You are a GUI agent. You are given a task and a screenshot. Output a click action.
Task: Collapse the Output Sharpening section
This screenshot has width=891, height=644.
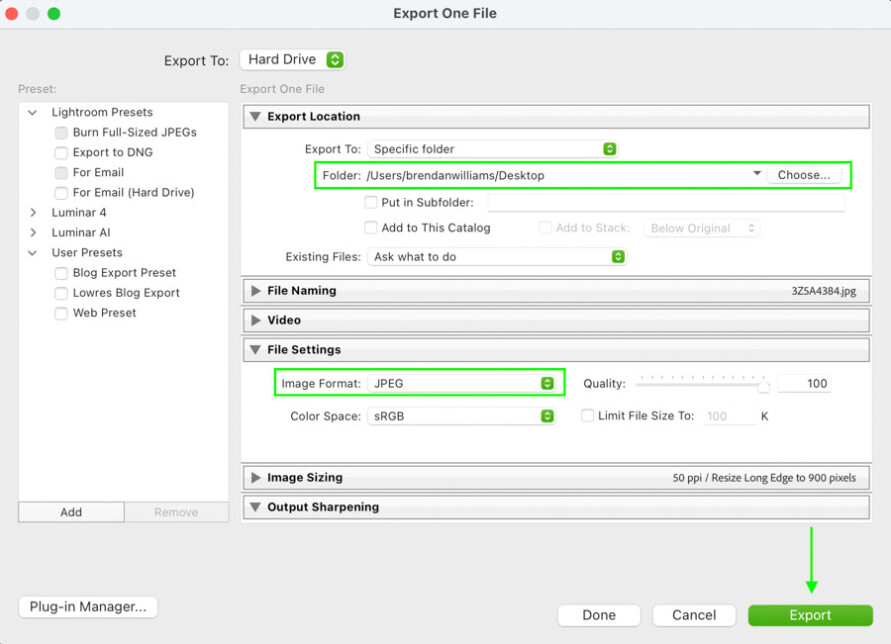[255, 507]
